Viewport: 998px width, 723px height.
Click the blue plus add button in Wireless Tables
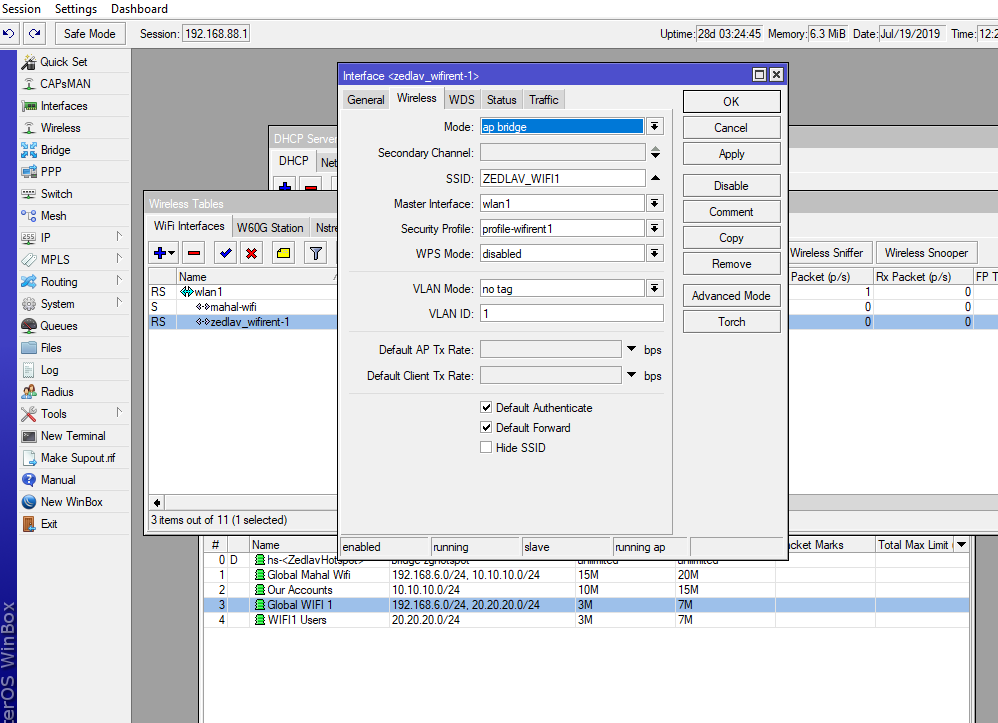[160, 253]
